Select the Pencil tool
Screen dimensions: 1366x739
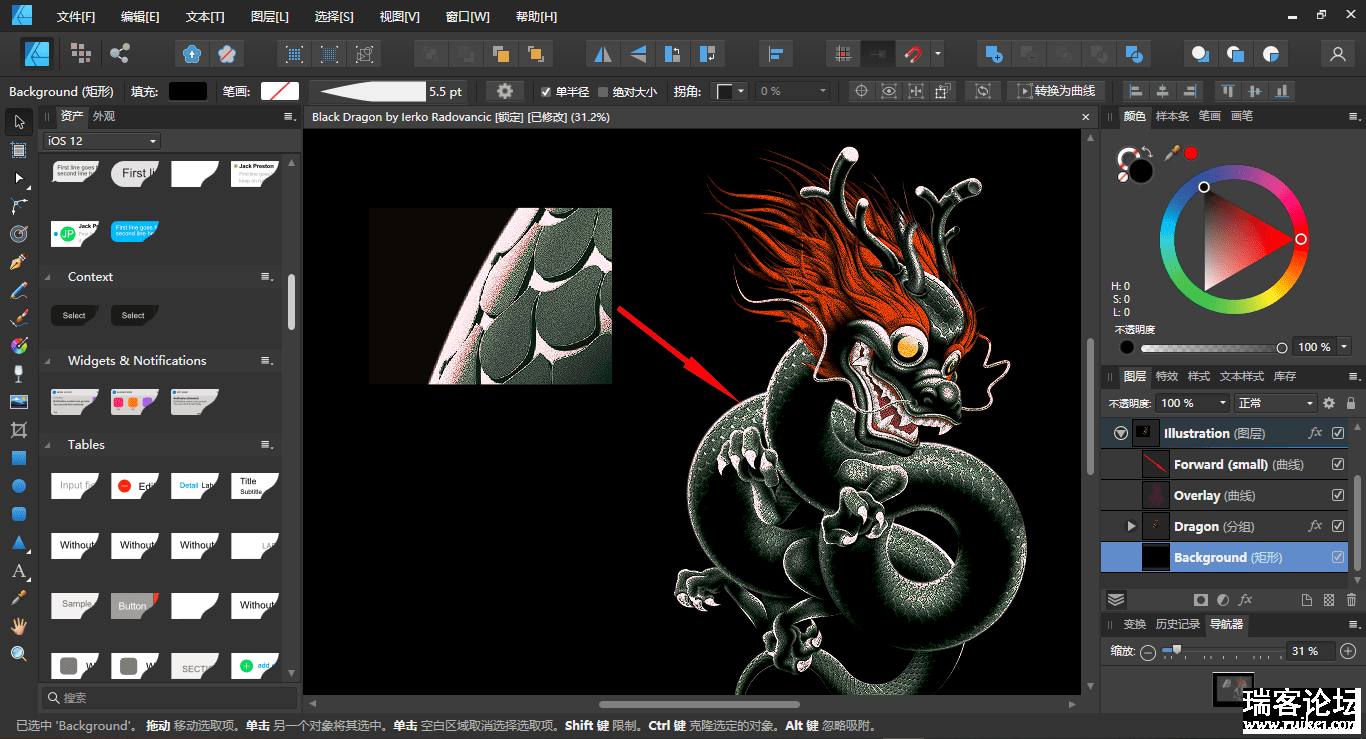(19, 290)
